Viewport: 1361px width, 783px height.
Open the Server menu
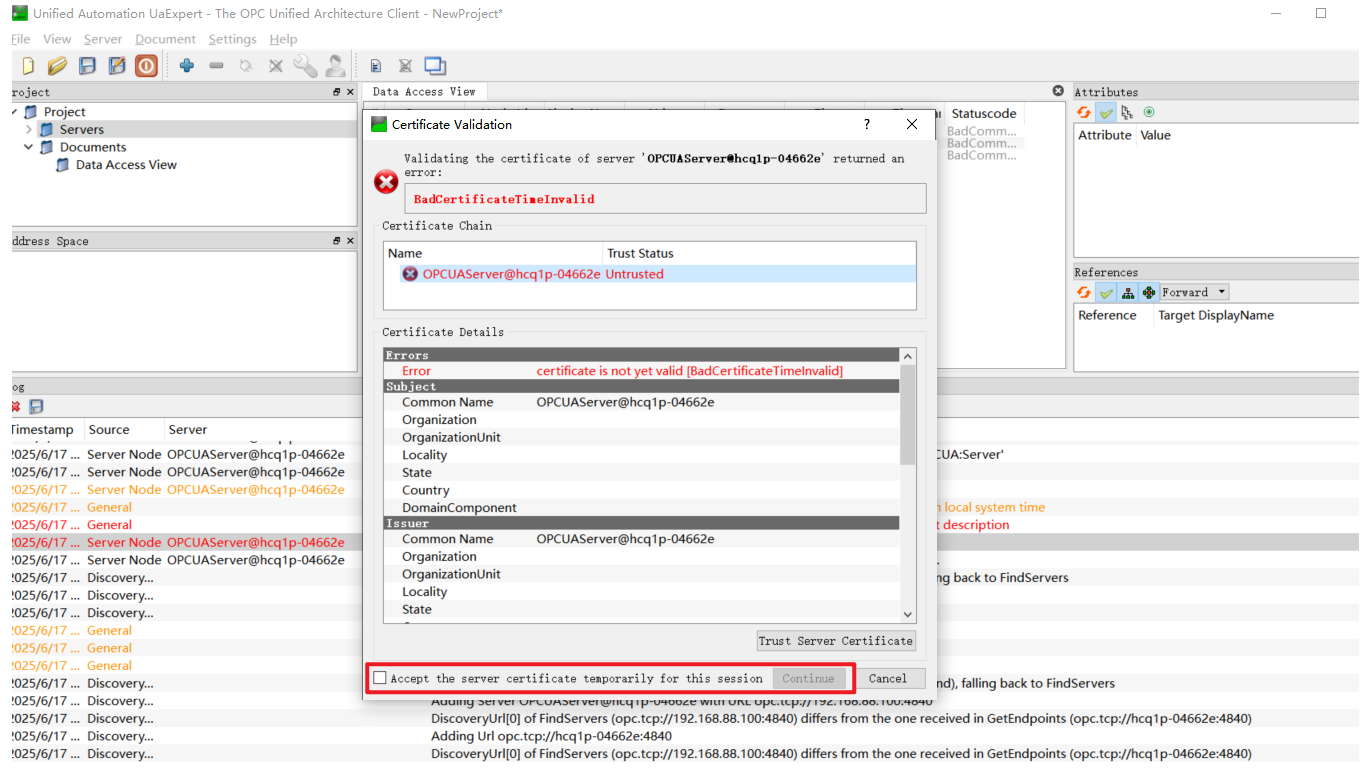point(103,39)
